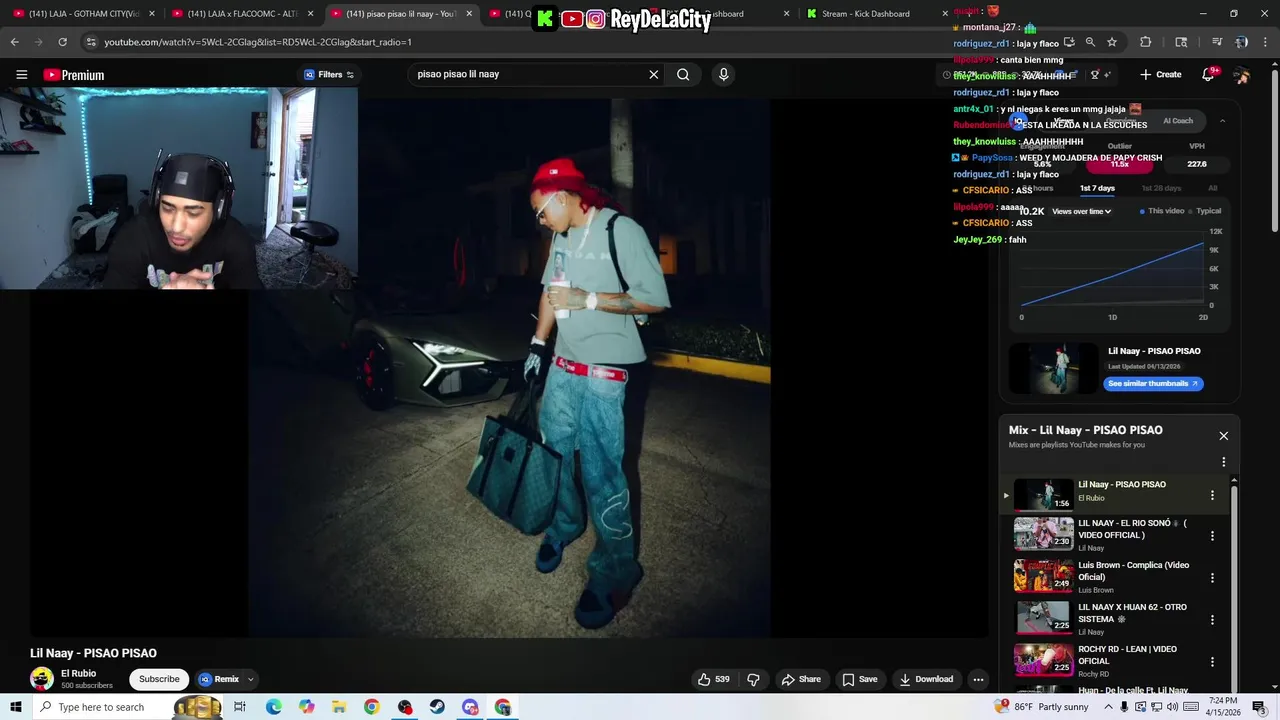Screen dimensions: 1280x720
Task: Open the Mix playlist options three dots
Action: pyautogui.click(x=1223, y=462)
